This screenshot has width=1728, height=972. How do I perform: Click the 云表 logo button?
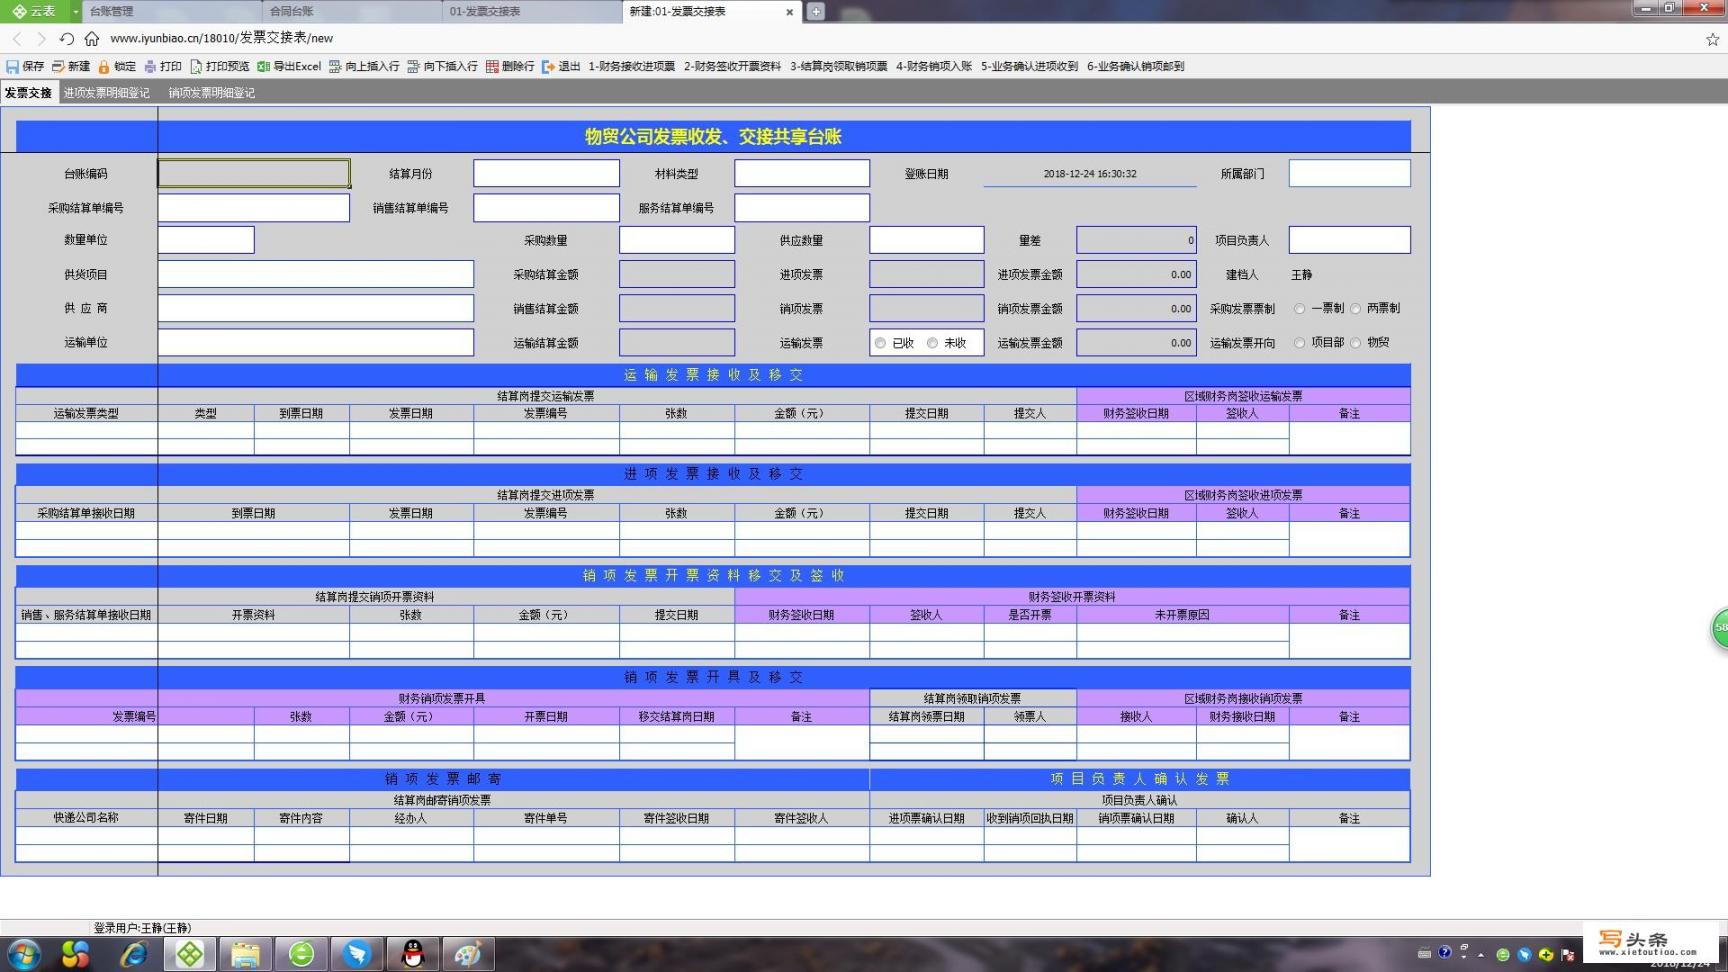coord(34,11)
